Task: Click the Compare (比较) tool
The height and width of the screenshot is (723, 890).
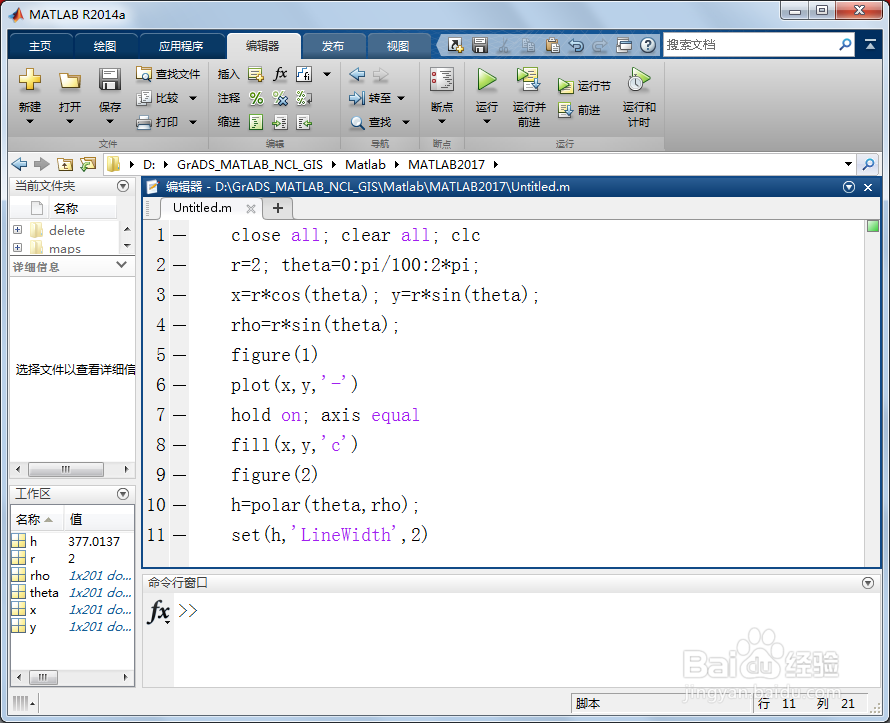Action: pyautogui.click(x=159, y=98)
